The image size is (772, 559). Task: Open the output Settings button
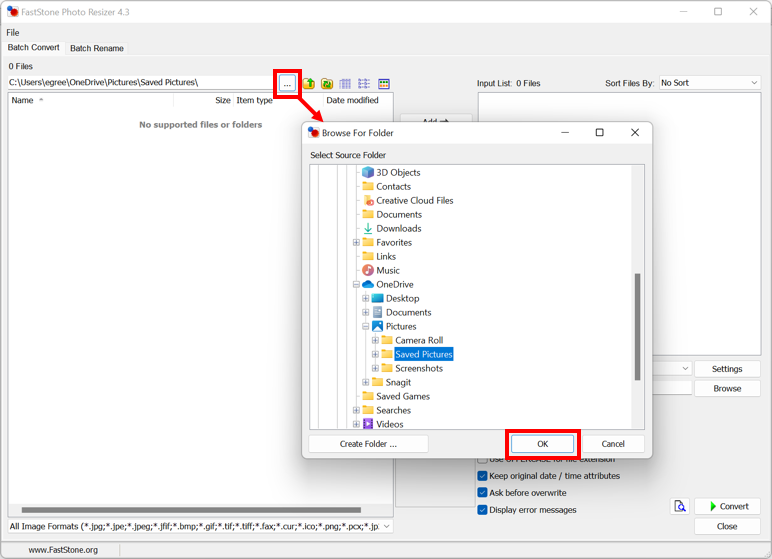tap(727, 369)
